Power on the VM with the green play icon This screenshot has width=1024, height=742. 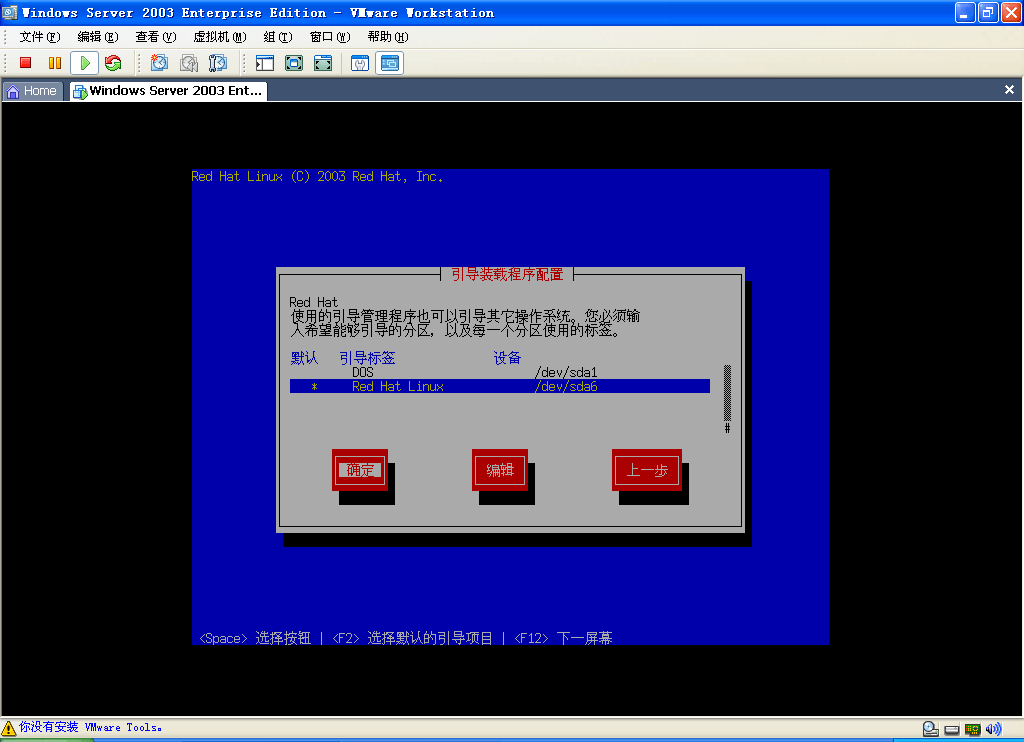coord(84,63)
